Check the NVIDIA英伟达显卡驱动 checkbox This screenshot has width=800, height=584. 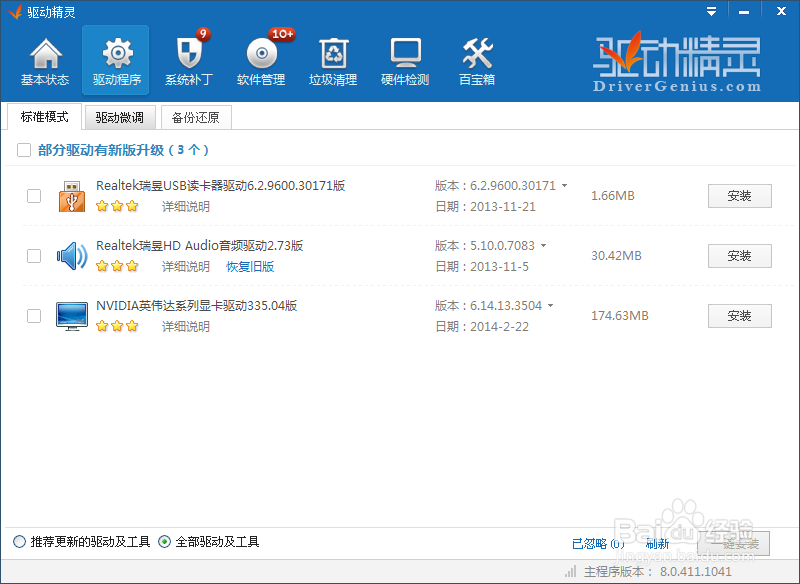(x=34, y=316)
